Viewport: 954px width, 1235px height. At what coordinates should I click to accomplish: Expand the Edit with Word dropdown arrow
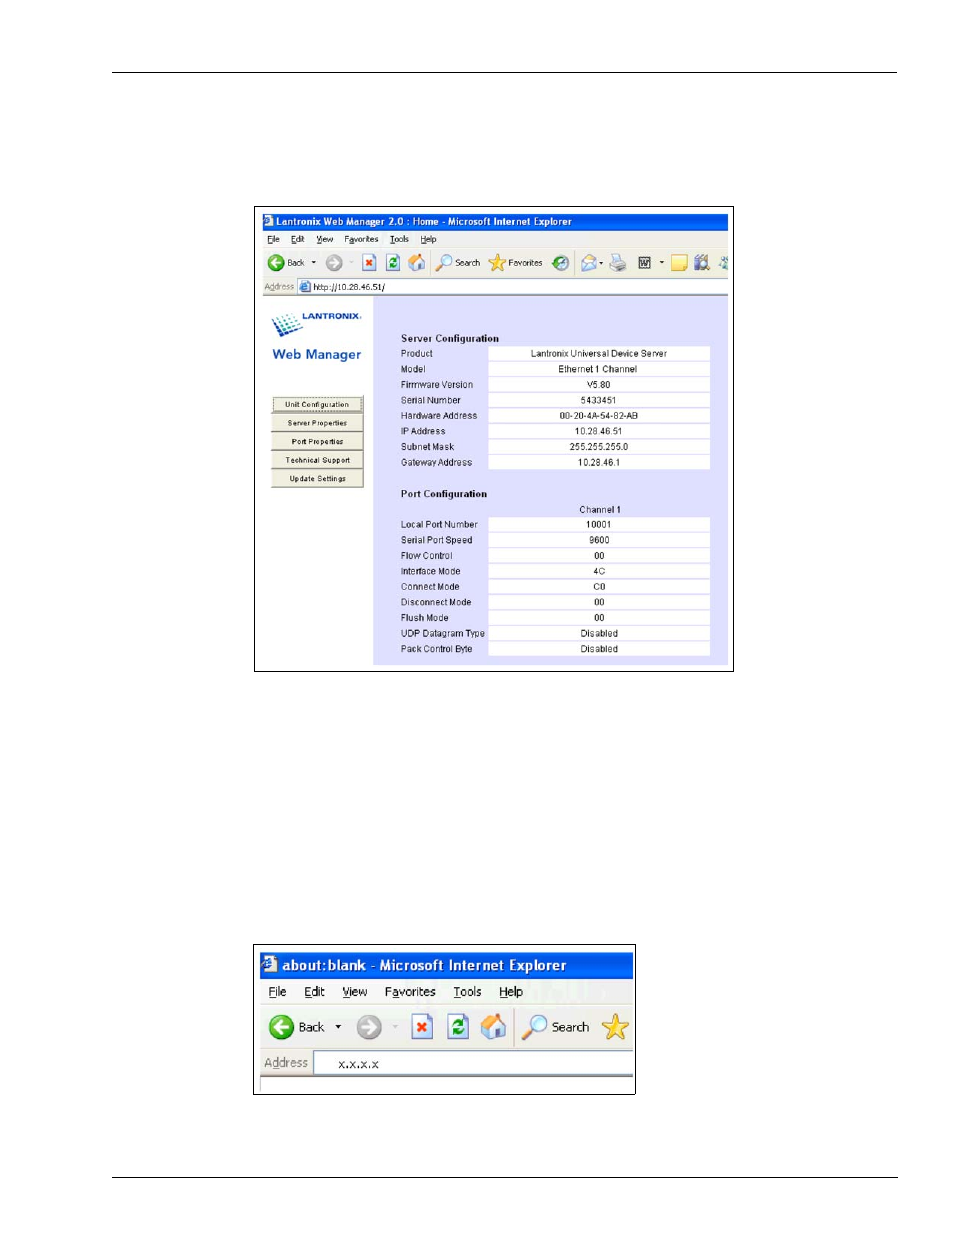[x=661, y=263]
